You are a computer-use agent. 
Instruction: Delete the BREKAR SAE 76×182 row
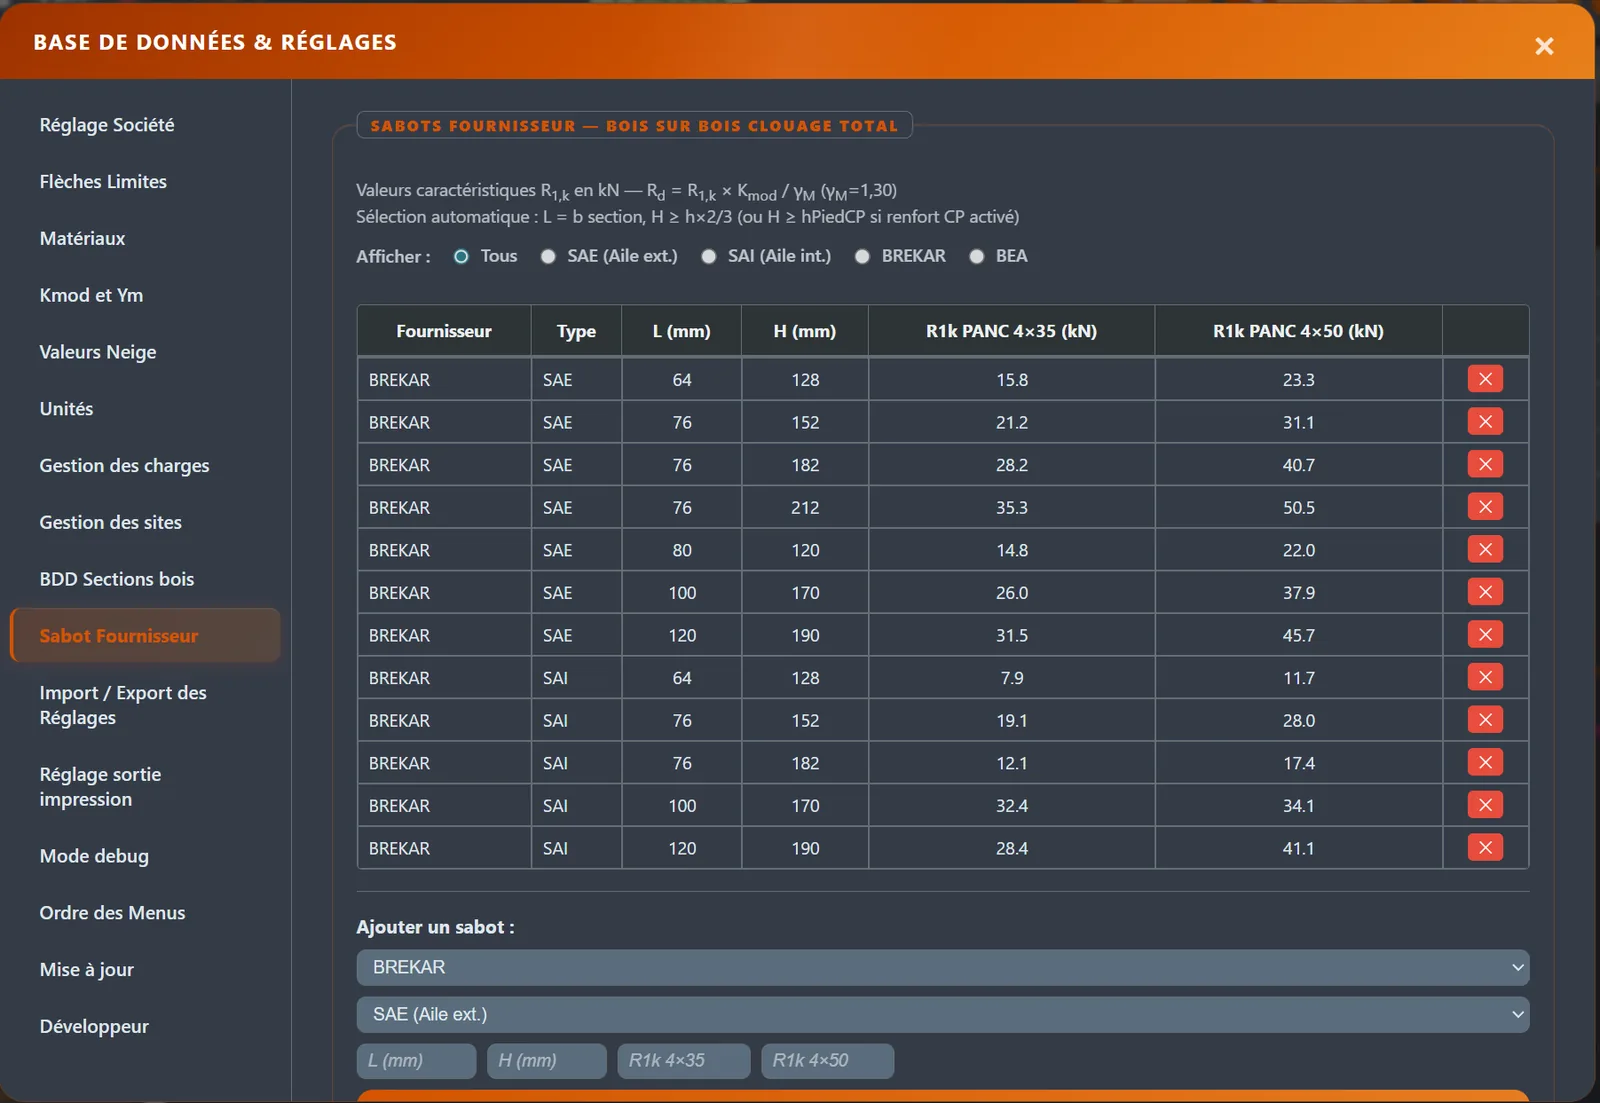pyautogui.click(x=1485, y=464)
